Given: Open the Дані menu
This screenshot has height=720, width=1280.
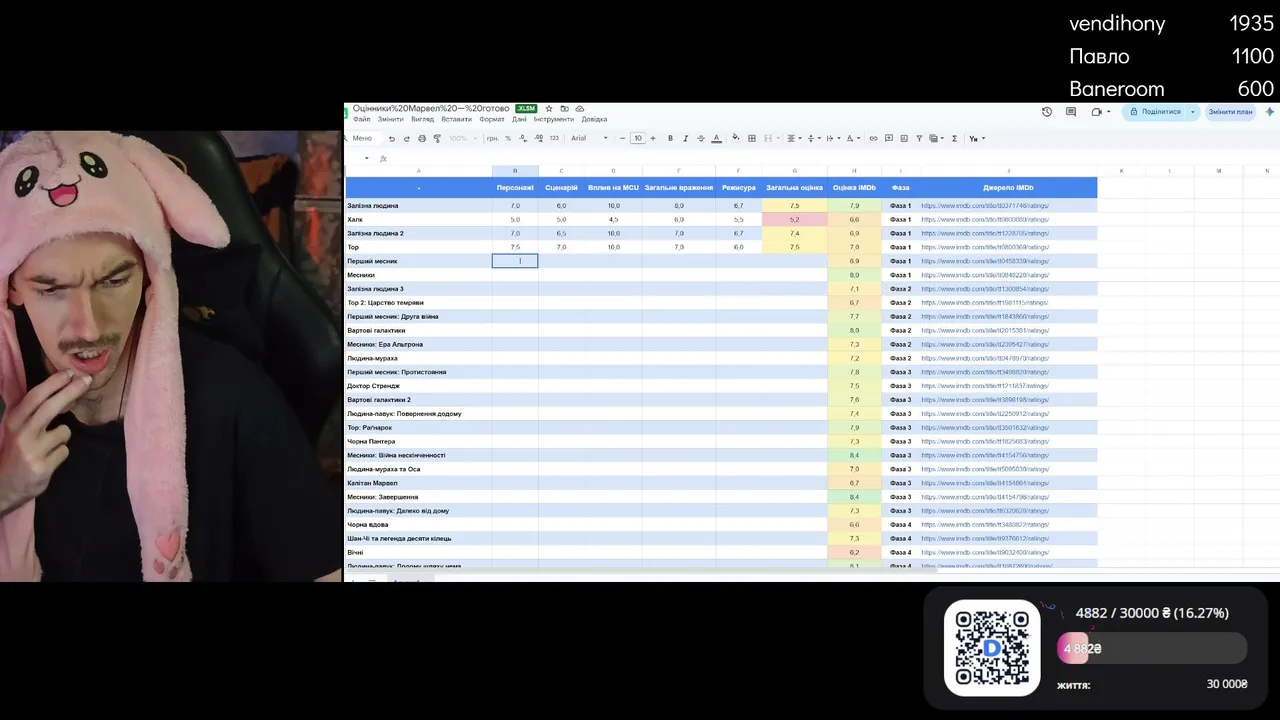Looking at the screenshot, I should coord(519,119).
